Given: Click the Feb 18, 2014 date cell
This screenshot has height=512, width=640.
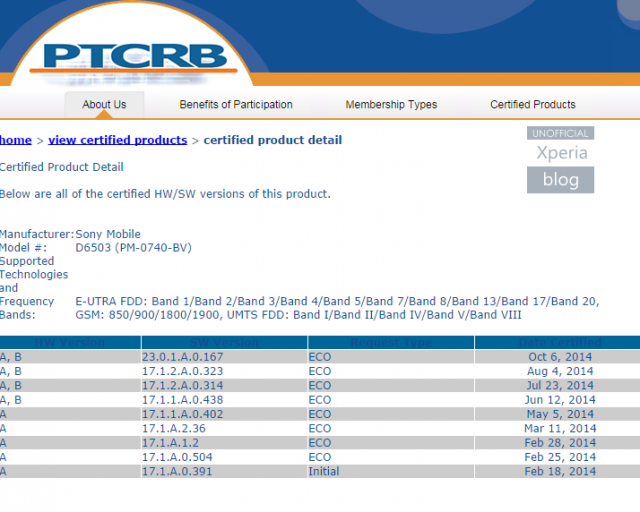Looking at the screenshot, I should pos(558,471).
